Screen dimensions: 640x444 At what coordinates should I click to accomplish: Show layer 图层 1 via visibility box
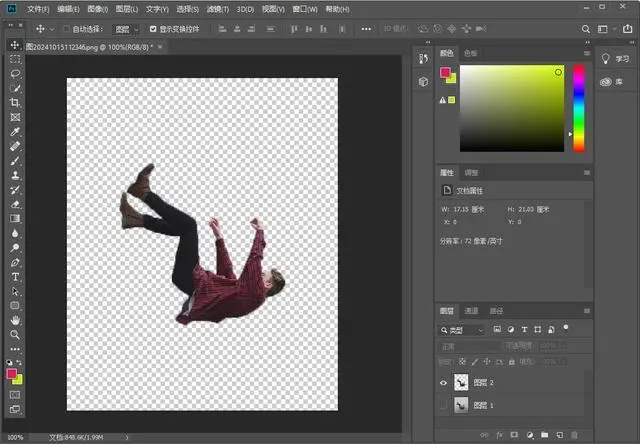(445, 405)
